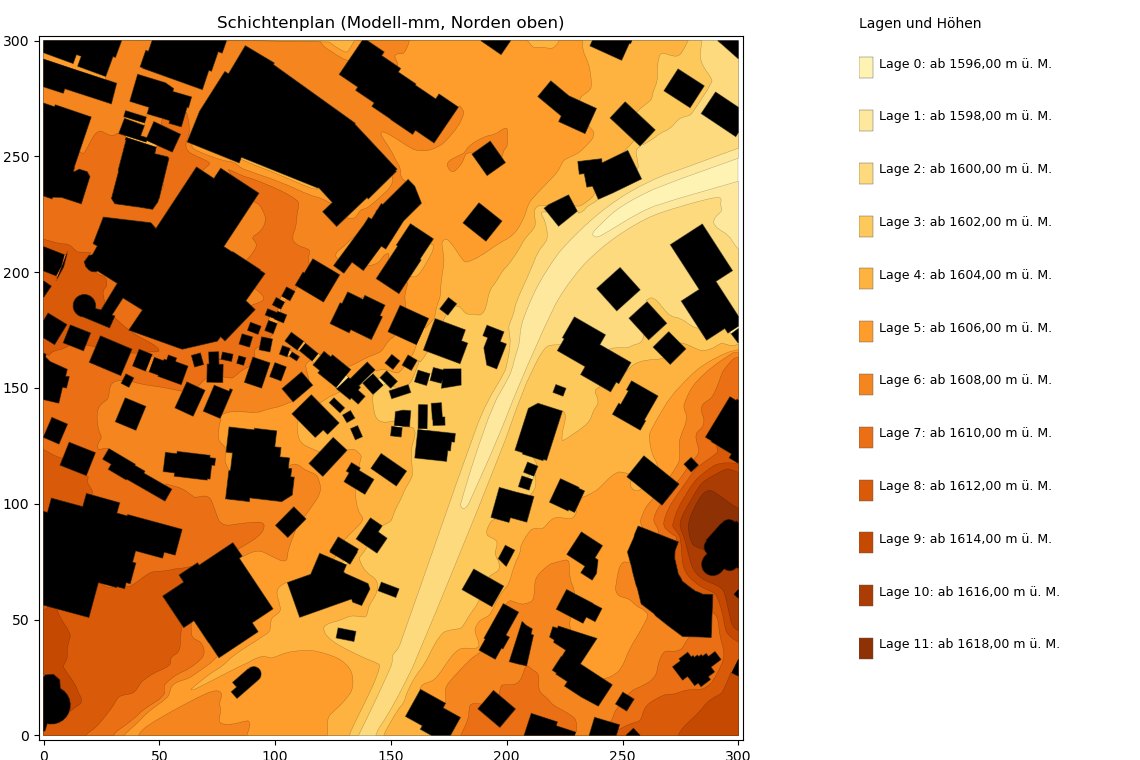
Task: Click the darkest Lage 11 swatch
Action: pos(866,649)
